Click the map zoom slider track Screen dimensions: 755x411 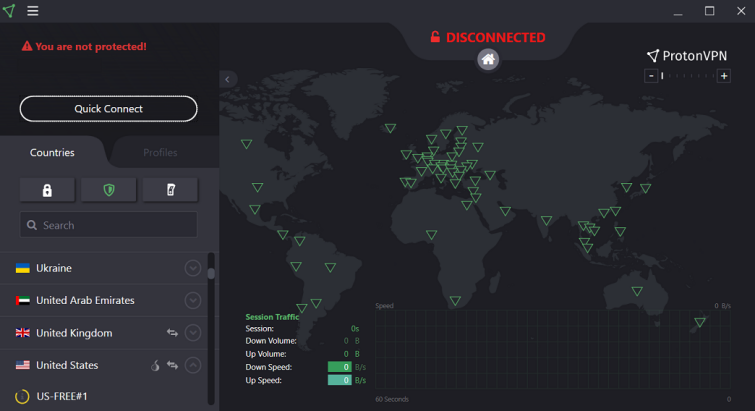point(688,76)
